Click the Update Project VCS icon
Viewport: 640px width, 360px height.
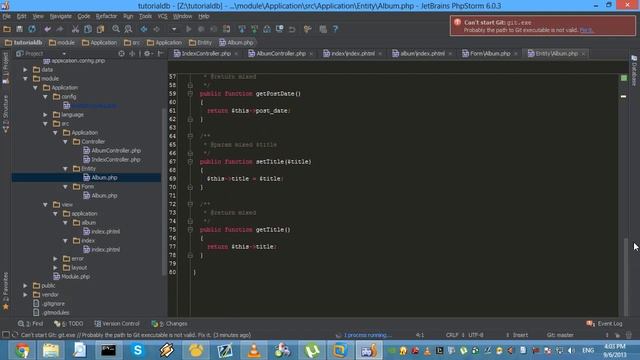click(x=242, y=29)
